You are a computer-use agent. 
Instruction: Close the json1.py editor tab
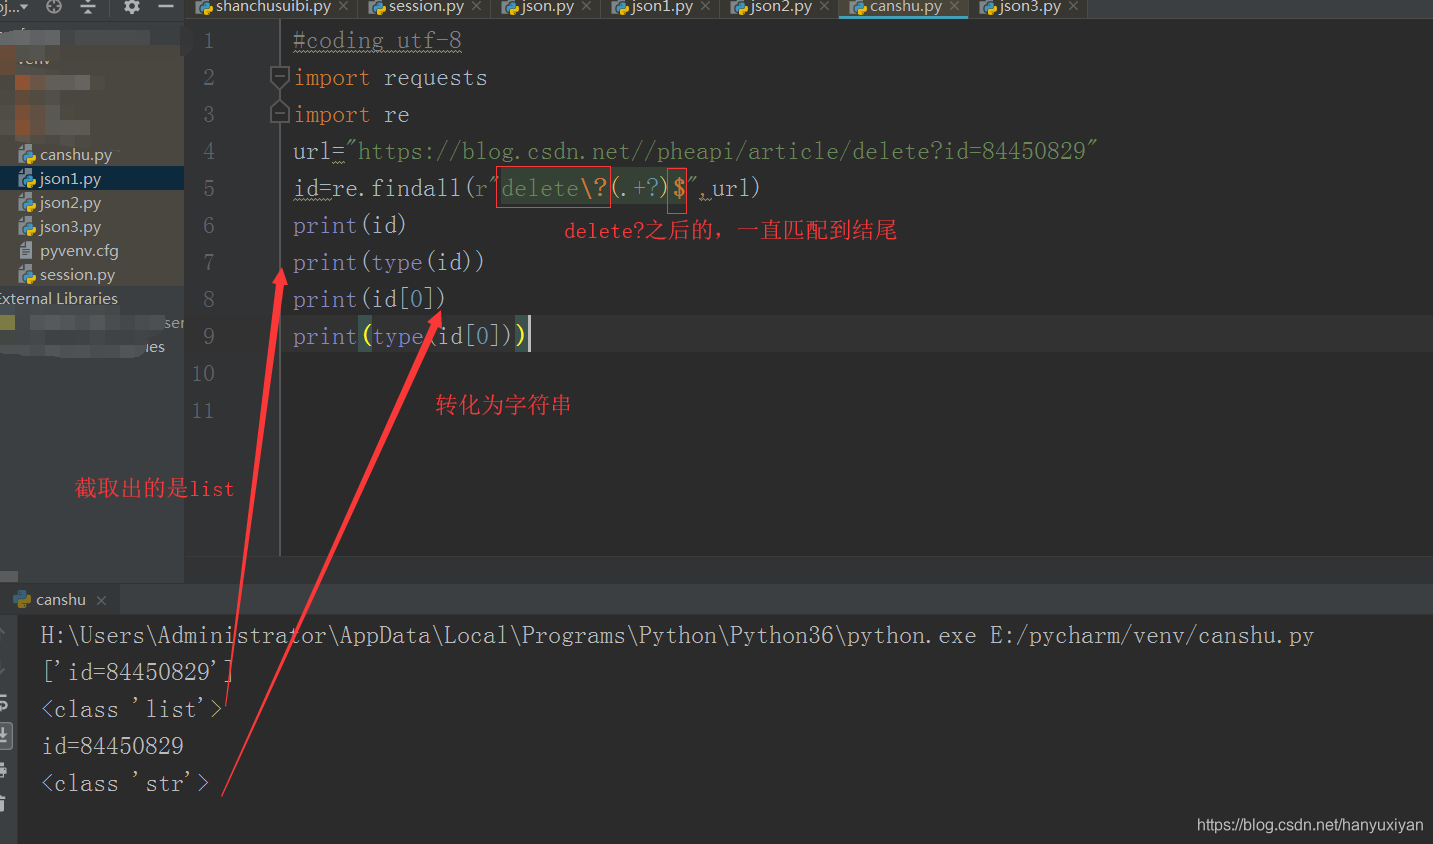pyautogui.click(x=705, y=7)
